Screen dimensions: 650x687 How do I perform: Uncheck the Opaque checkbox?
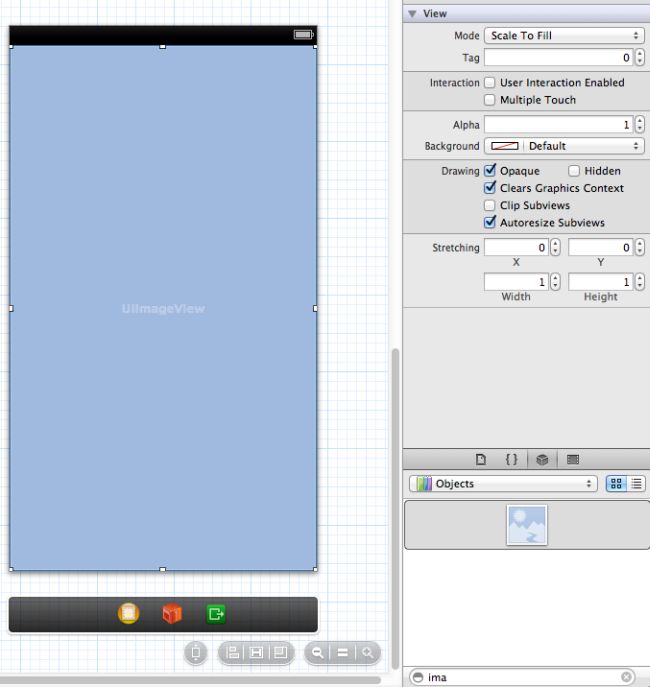[490, 170]
